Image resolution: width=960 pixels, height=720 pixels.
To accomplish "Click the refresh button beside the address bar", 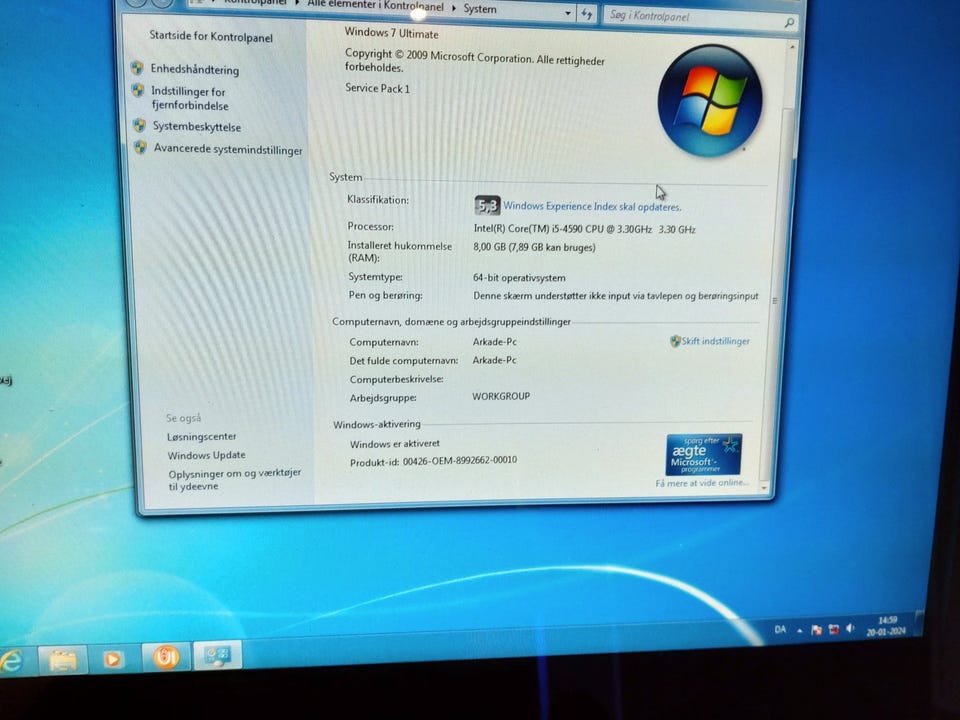I will (x=587, y=14).
